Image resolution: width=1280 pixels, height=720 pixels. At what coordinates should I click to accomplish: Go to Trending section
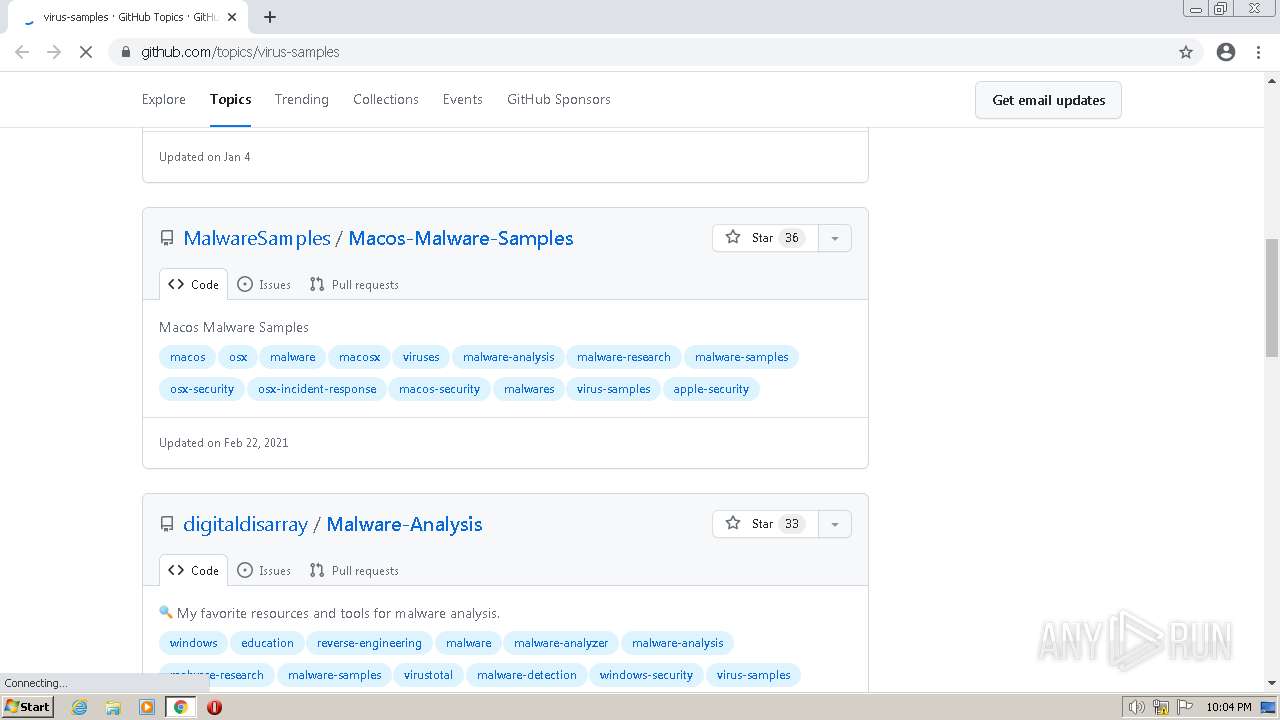pyautogui.click(x=302, y=99)
